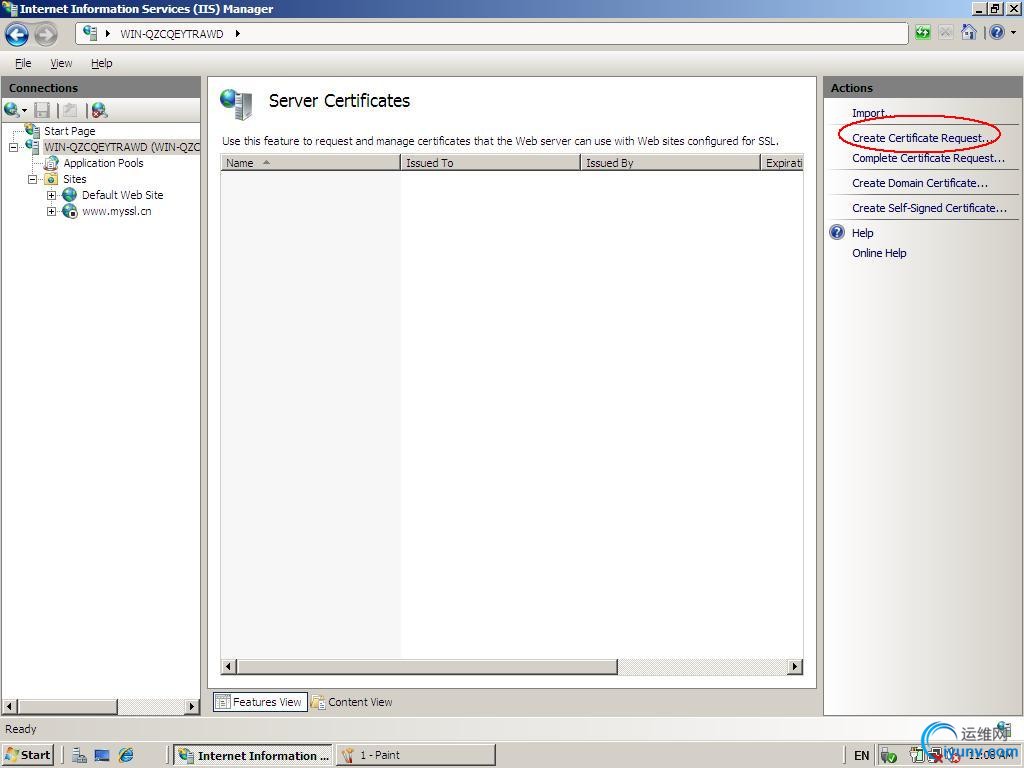Click the Windows Start button

(x=28, y=755)
